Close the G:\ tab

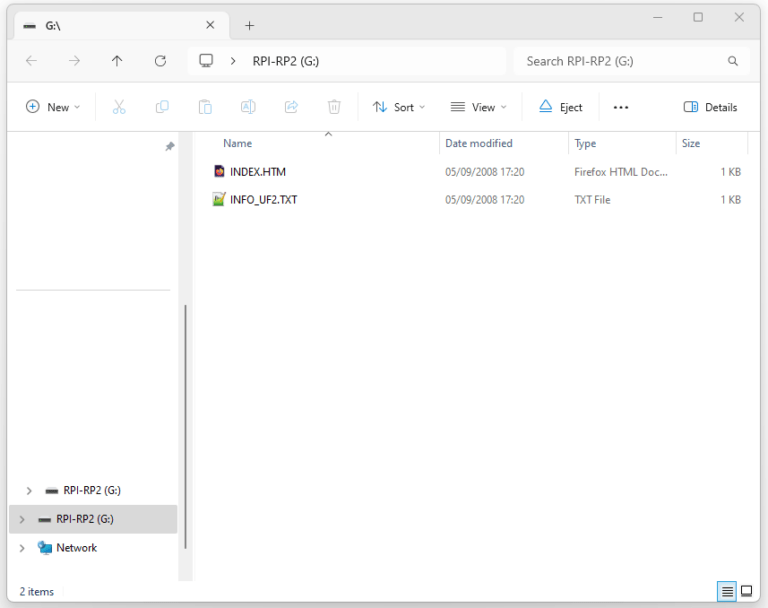(x=210, y=25)
